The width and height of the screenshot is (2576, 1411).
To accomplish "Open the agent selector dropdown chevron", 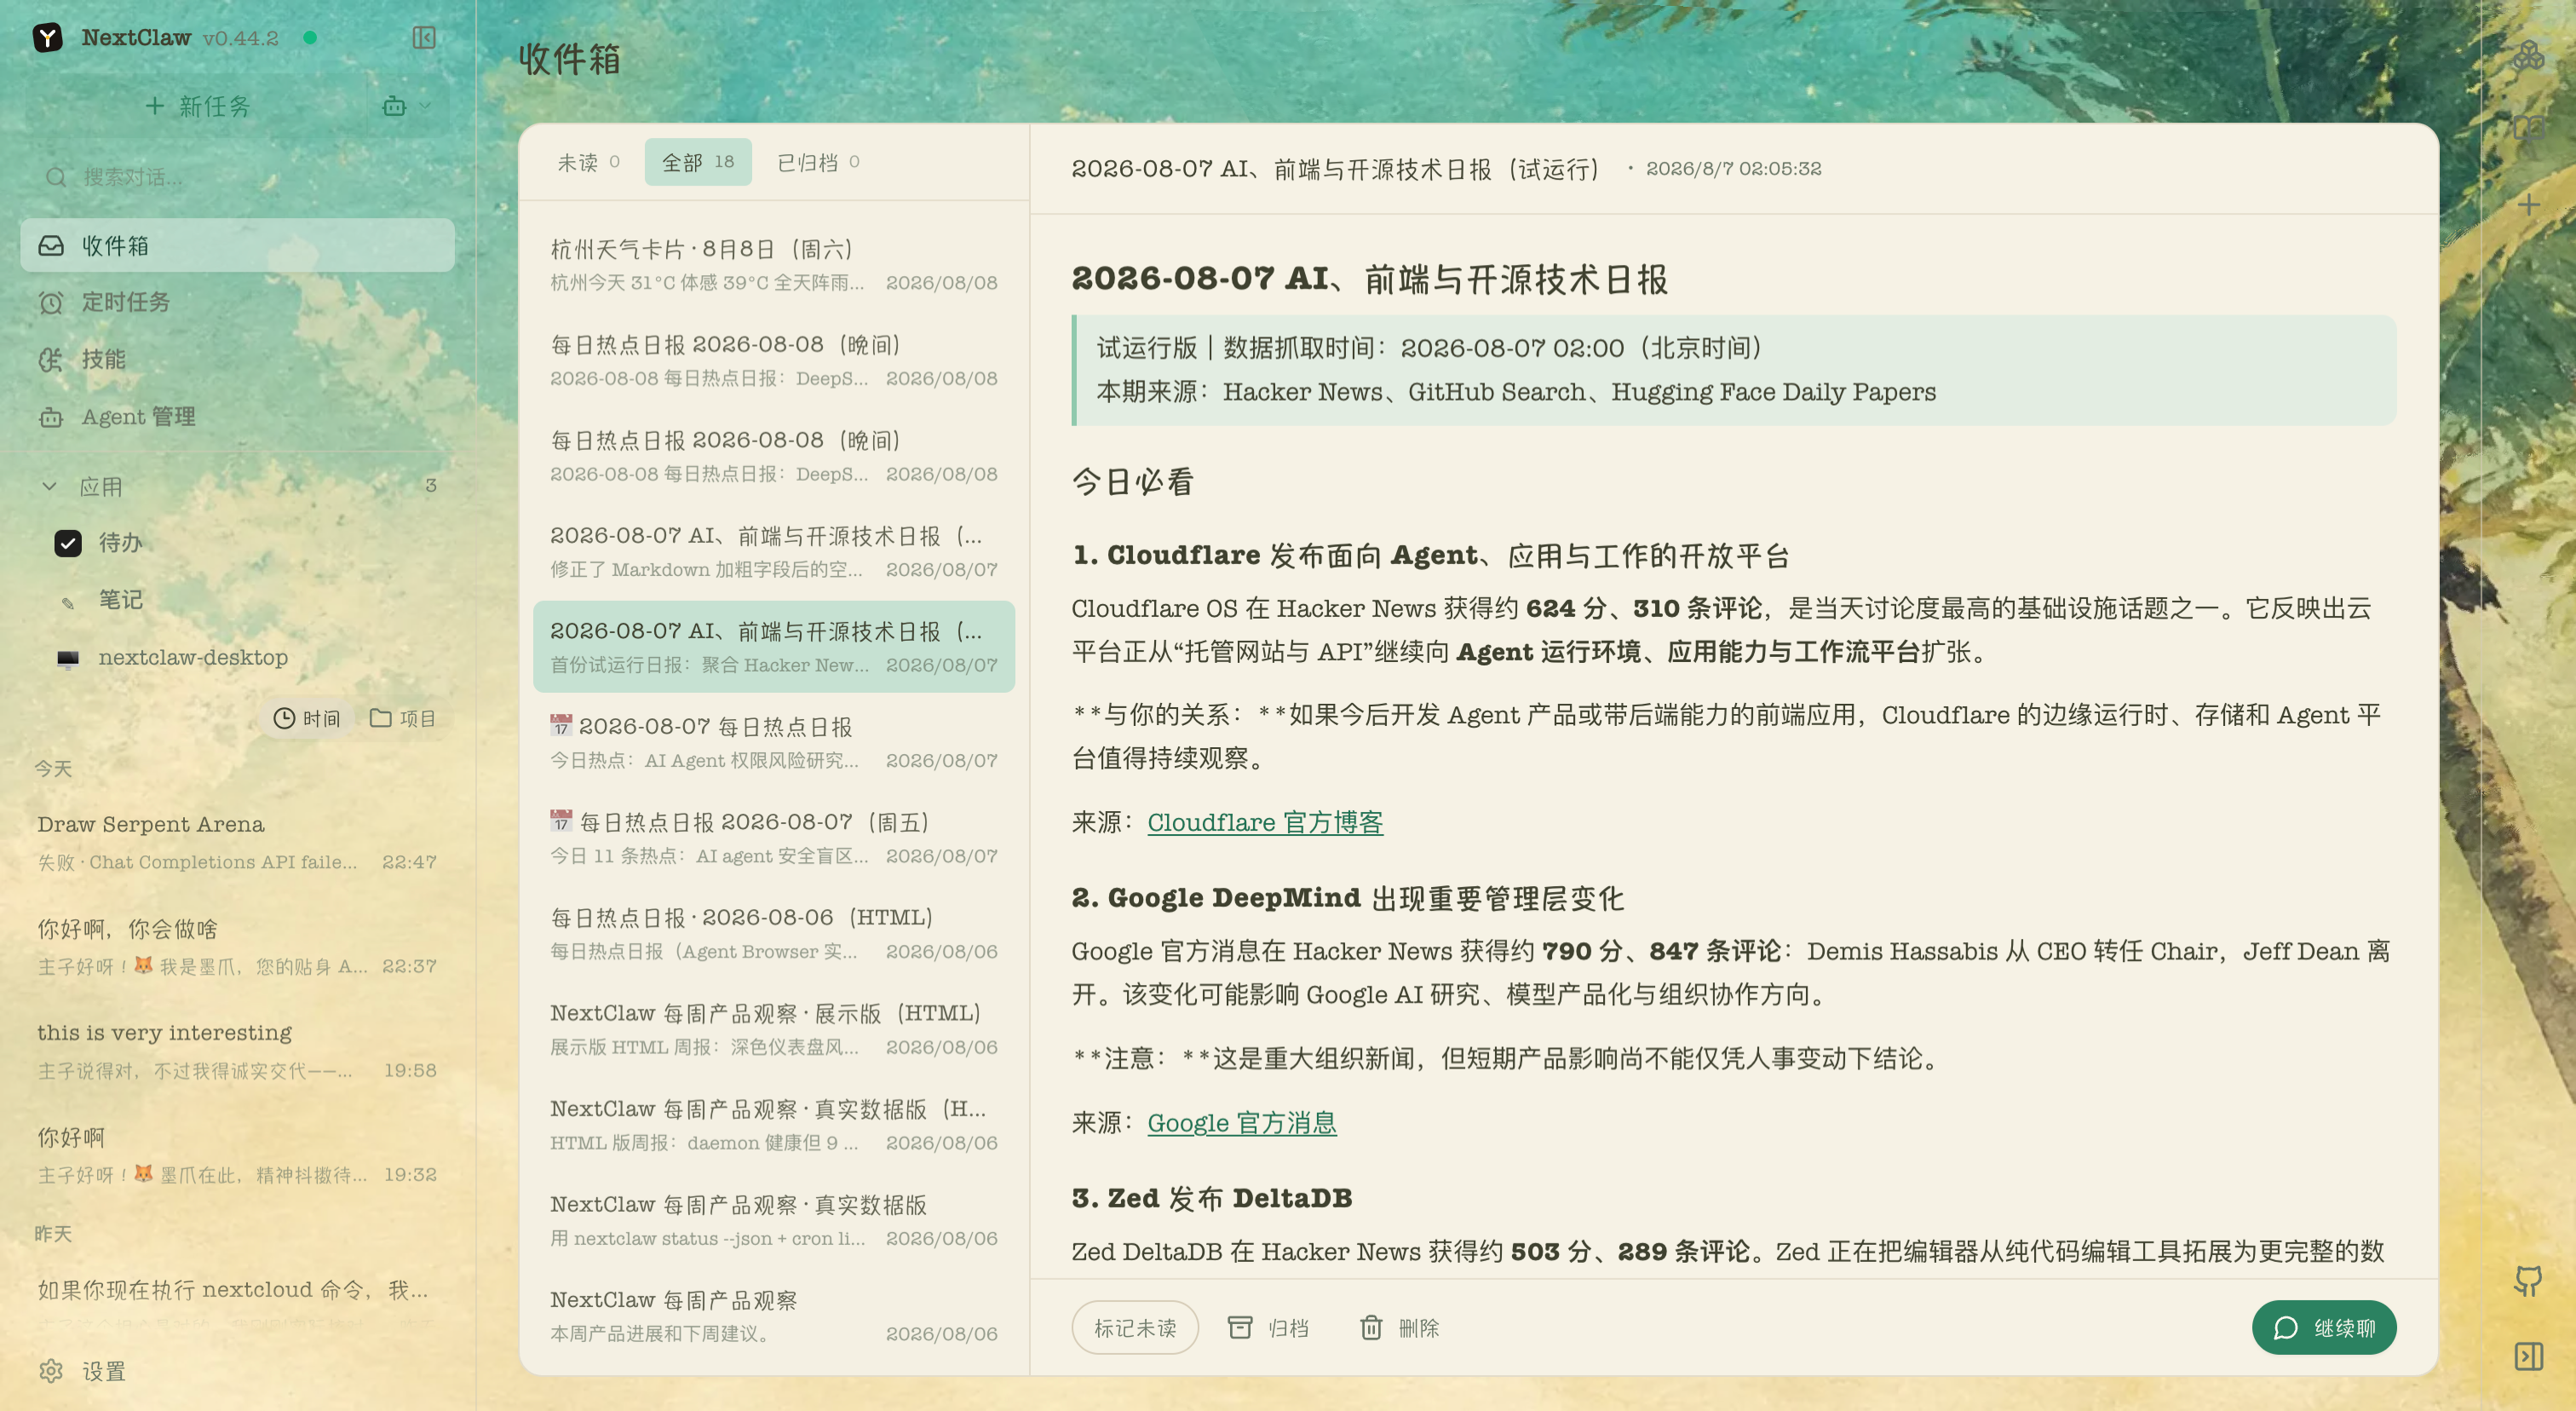I will pos(425,106).
